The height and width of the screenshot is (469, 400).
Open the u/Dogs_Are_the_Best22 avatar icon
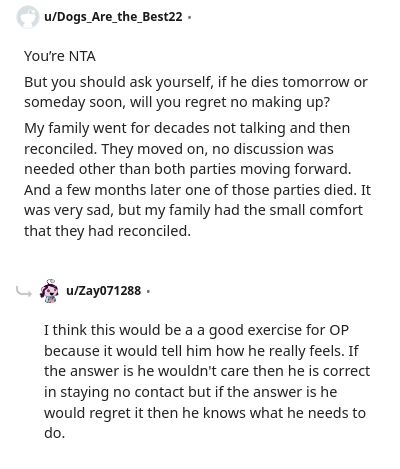coord(28,17)
